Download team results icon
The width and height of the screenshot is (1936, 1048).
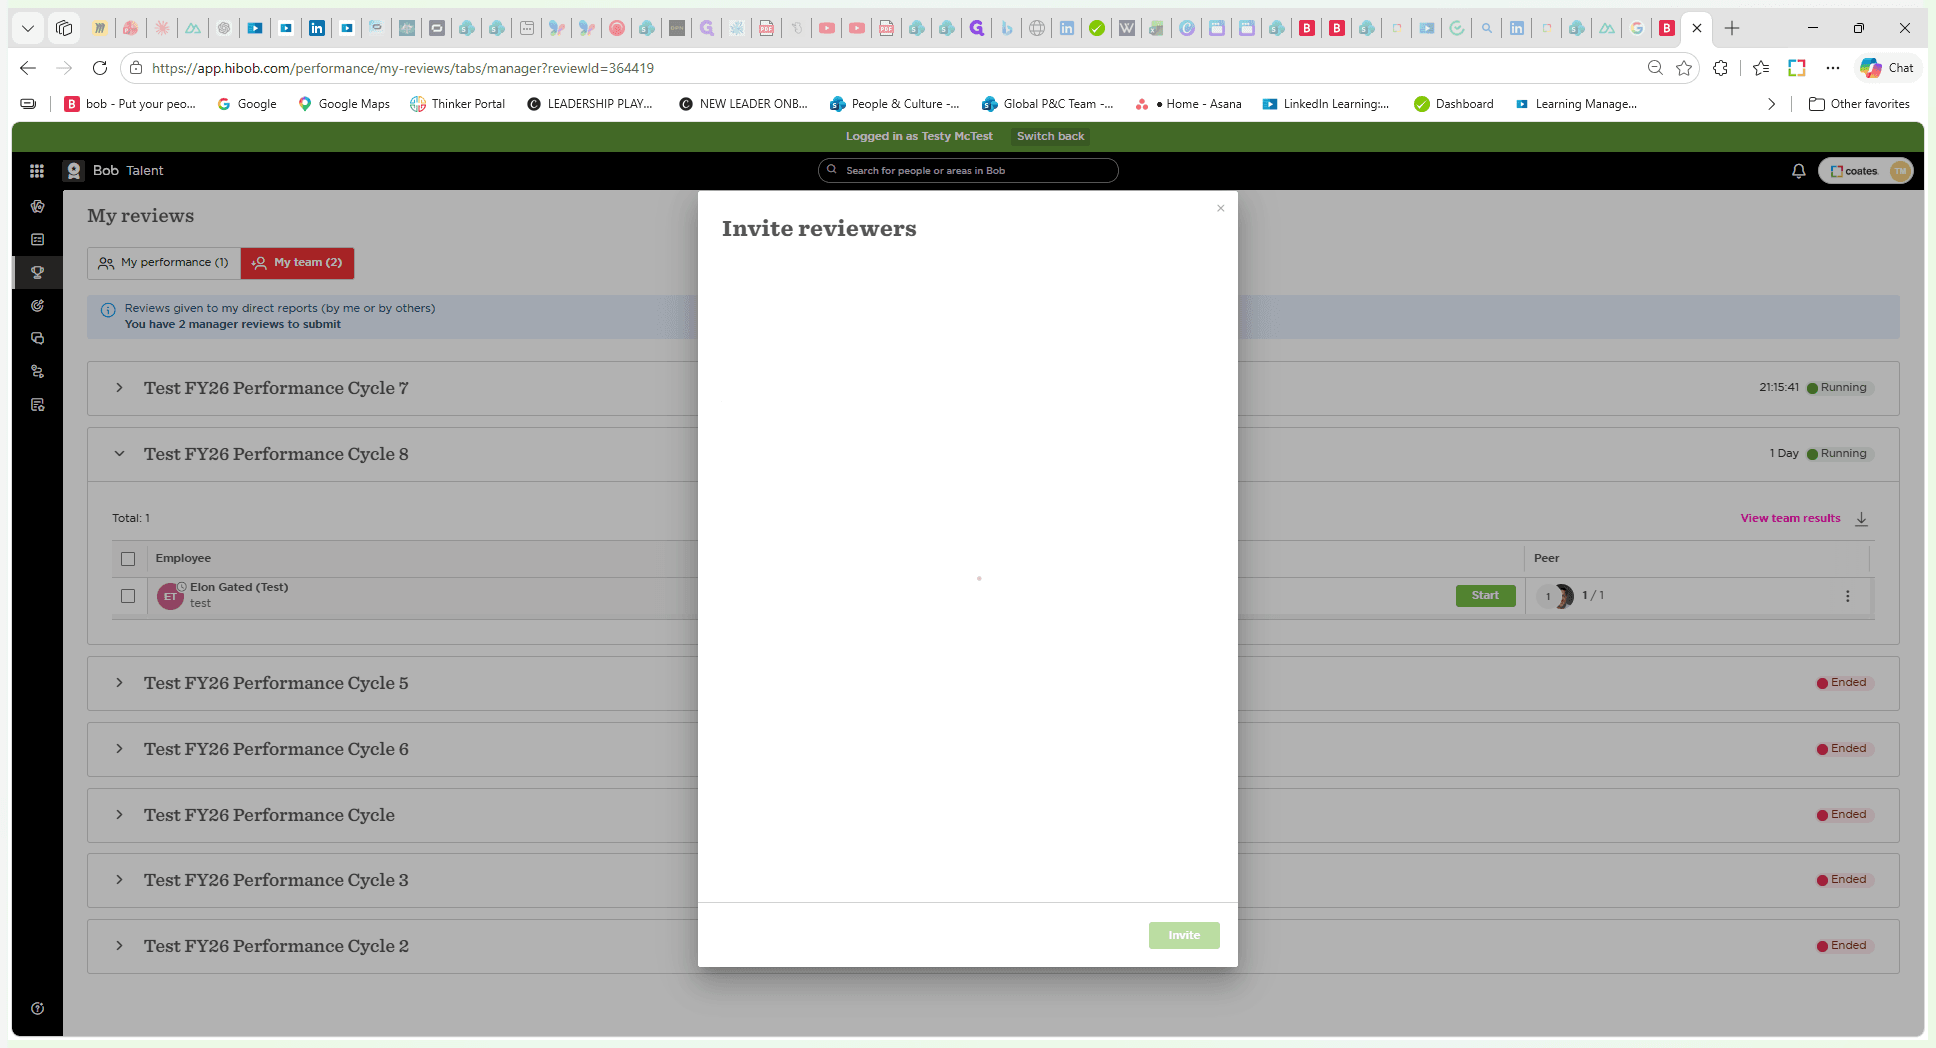pos(1862,518)
